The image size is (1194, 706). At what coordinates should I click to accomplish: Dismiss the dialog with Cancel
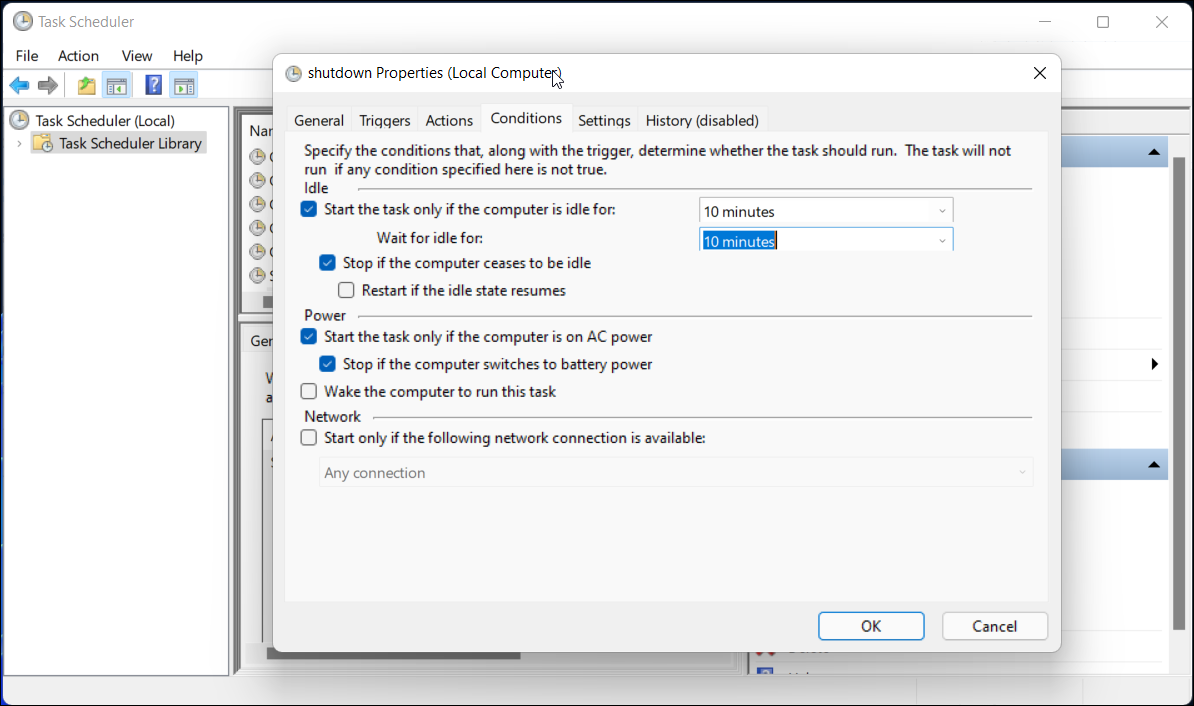[994, 626]
